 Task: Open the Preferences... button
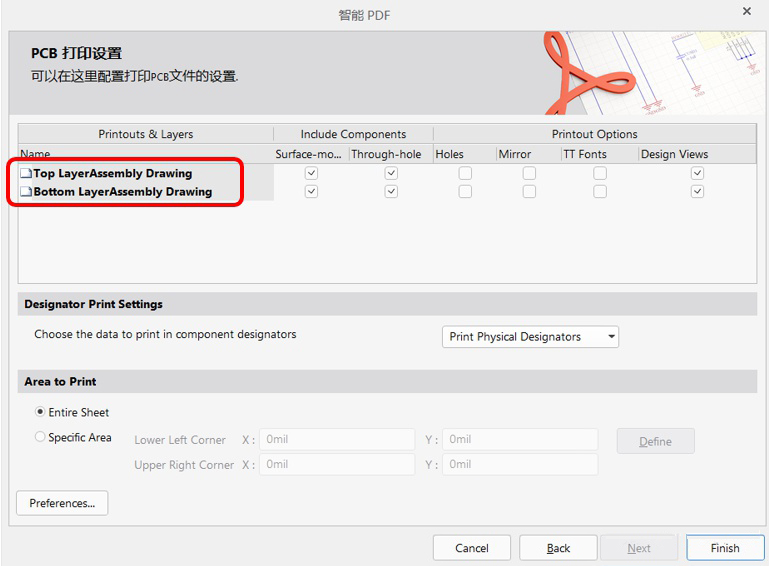(62, 503)
